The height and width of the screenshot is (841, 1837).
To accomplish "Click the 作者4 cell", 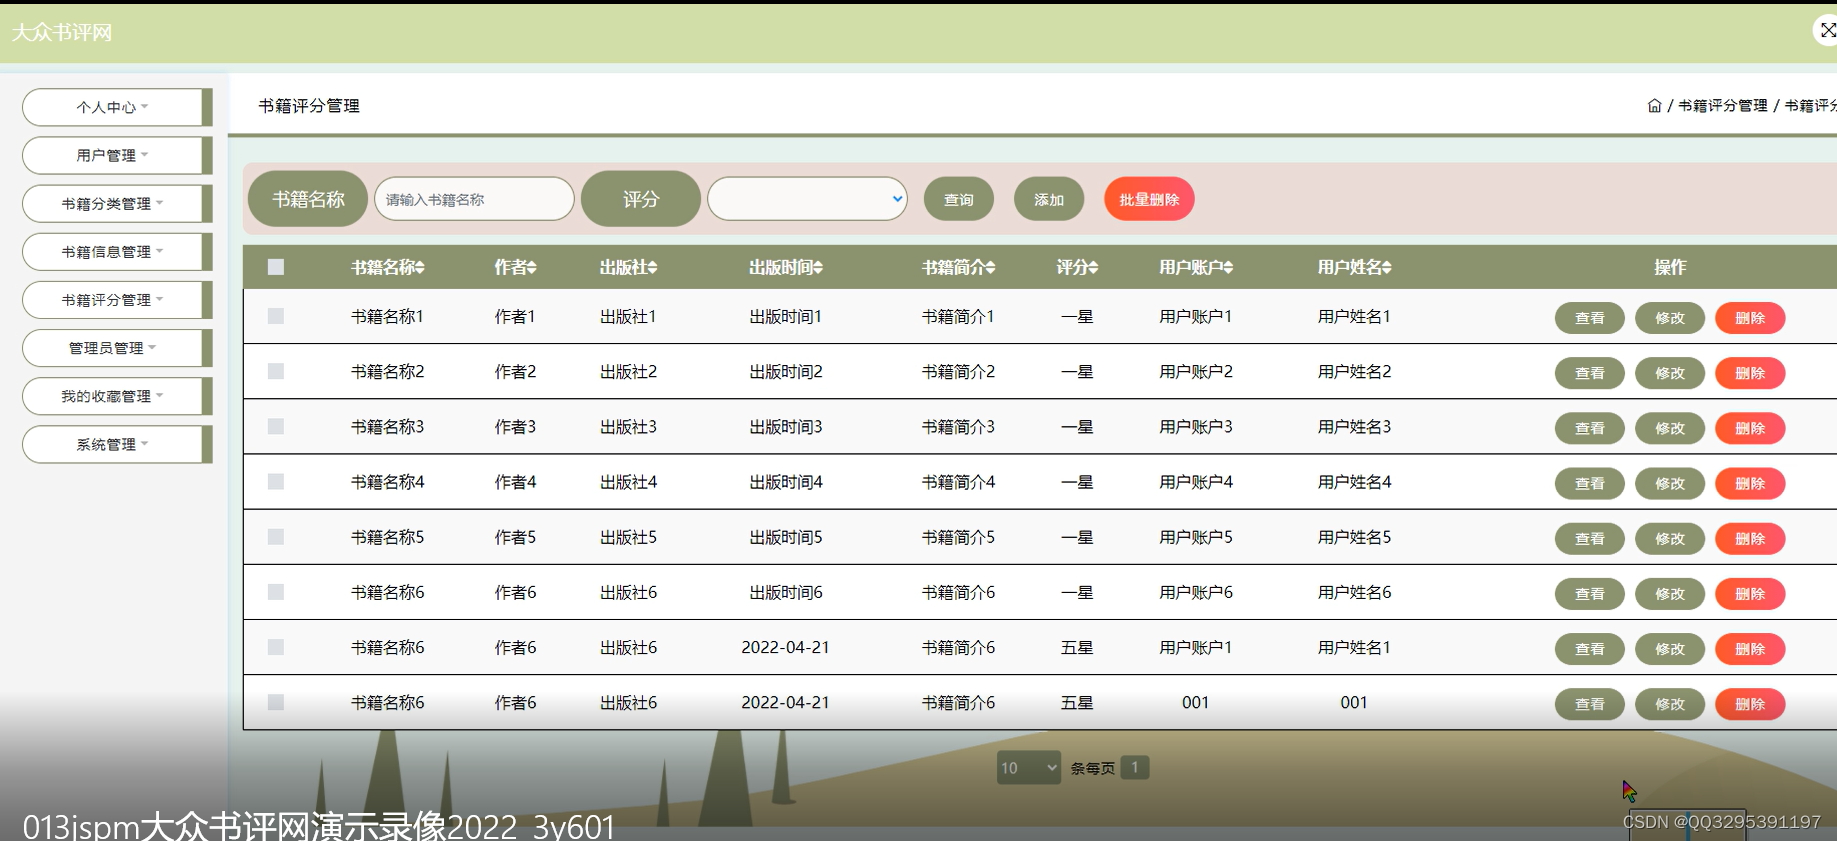I will click(515, 482).
